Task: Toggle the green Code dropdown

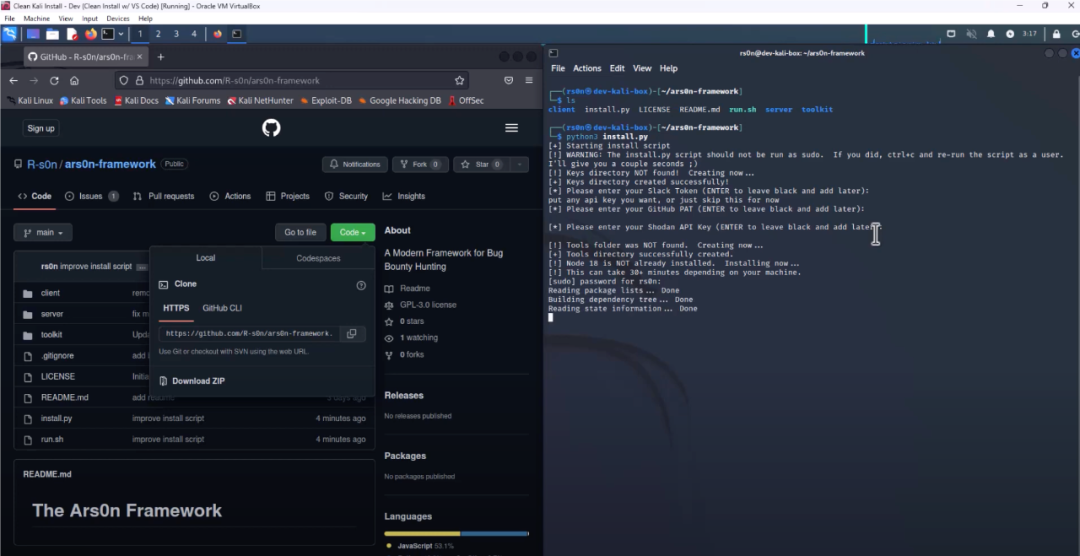Action: [x=353, y=233]
